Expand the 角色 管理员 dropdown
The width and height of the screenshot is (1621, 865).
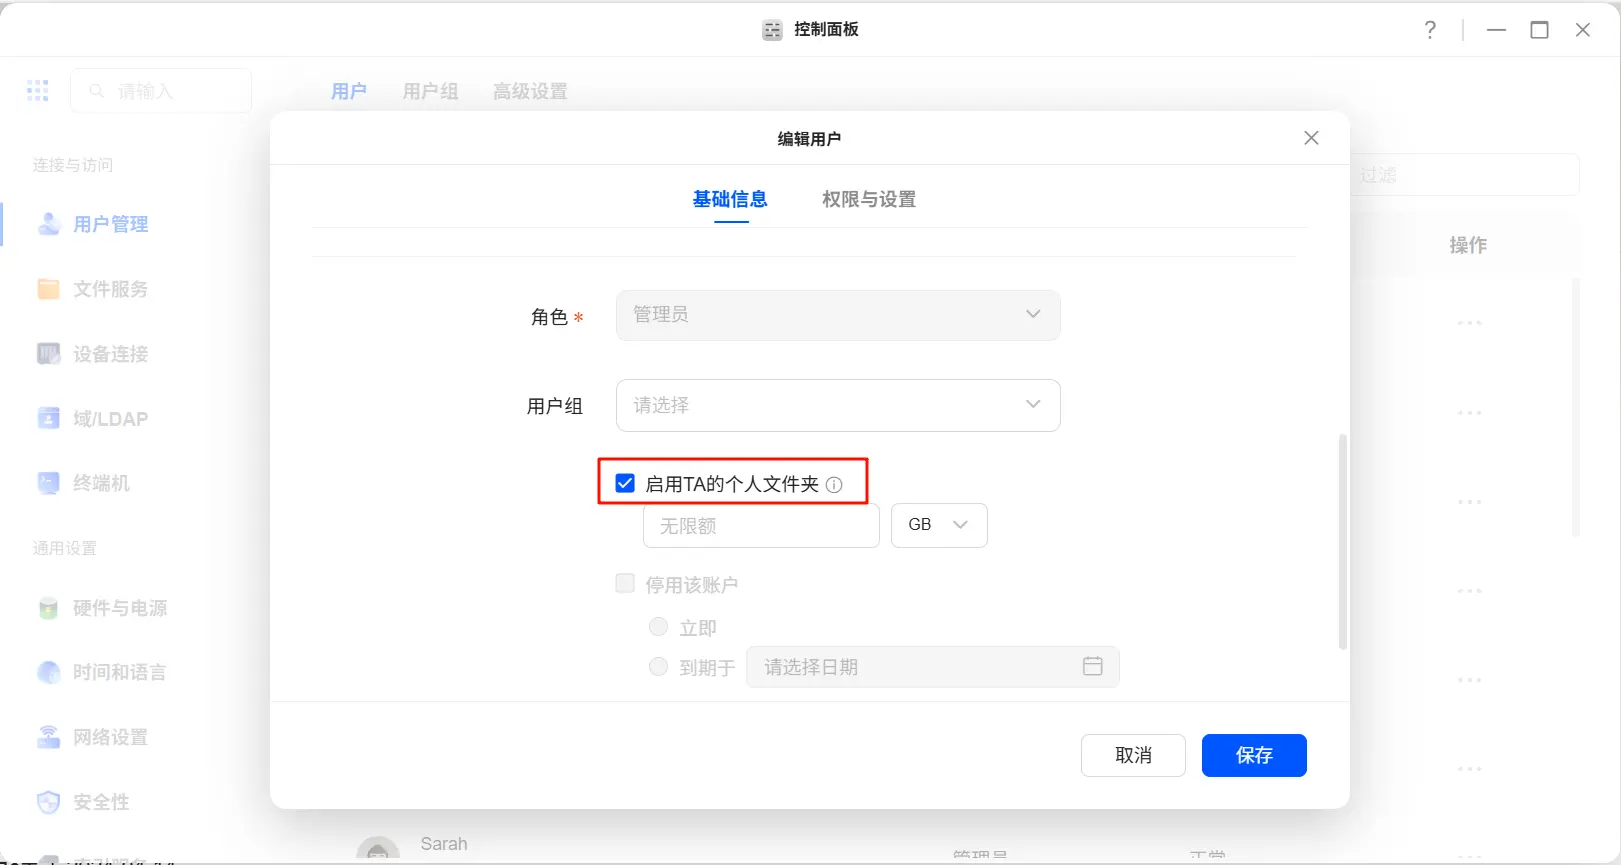(837, 315)
